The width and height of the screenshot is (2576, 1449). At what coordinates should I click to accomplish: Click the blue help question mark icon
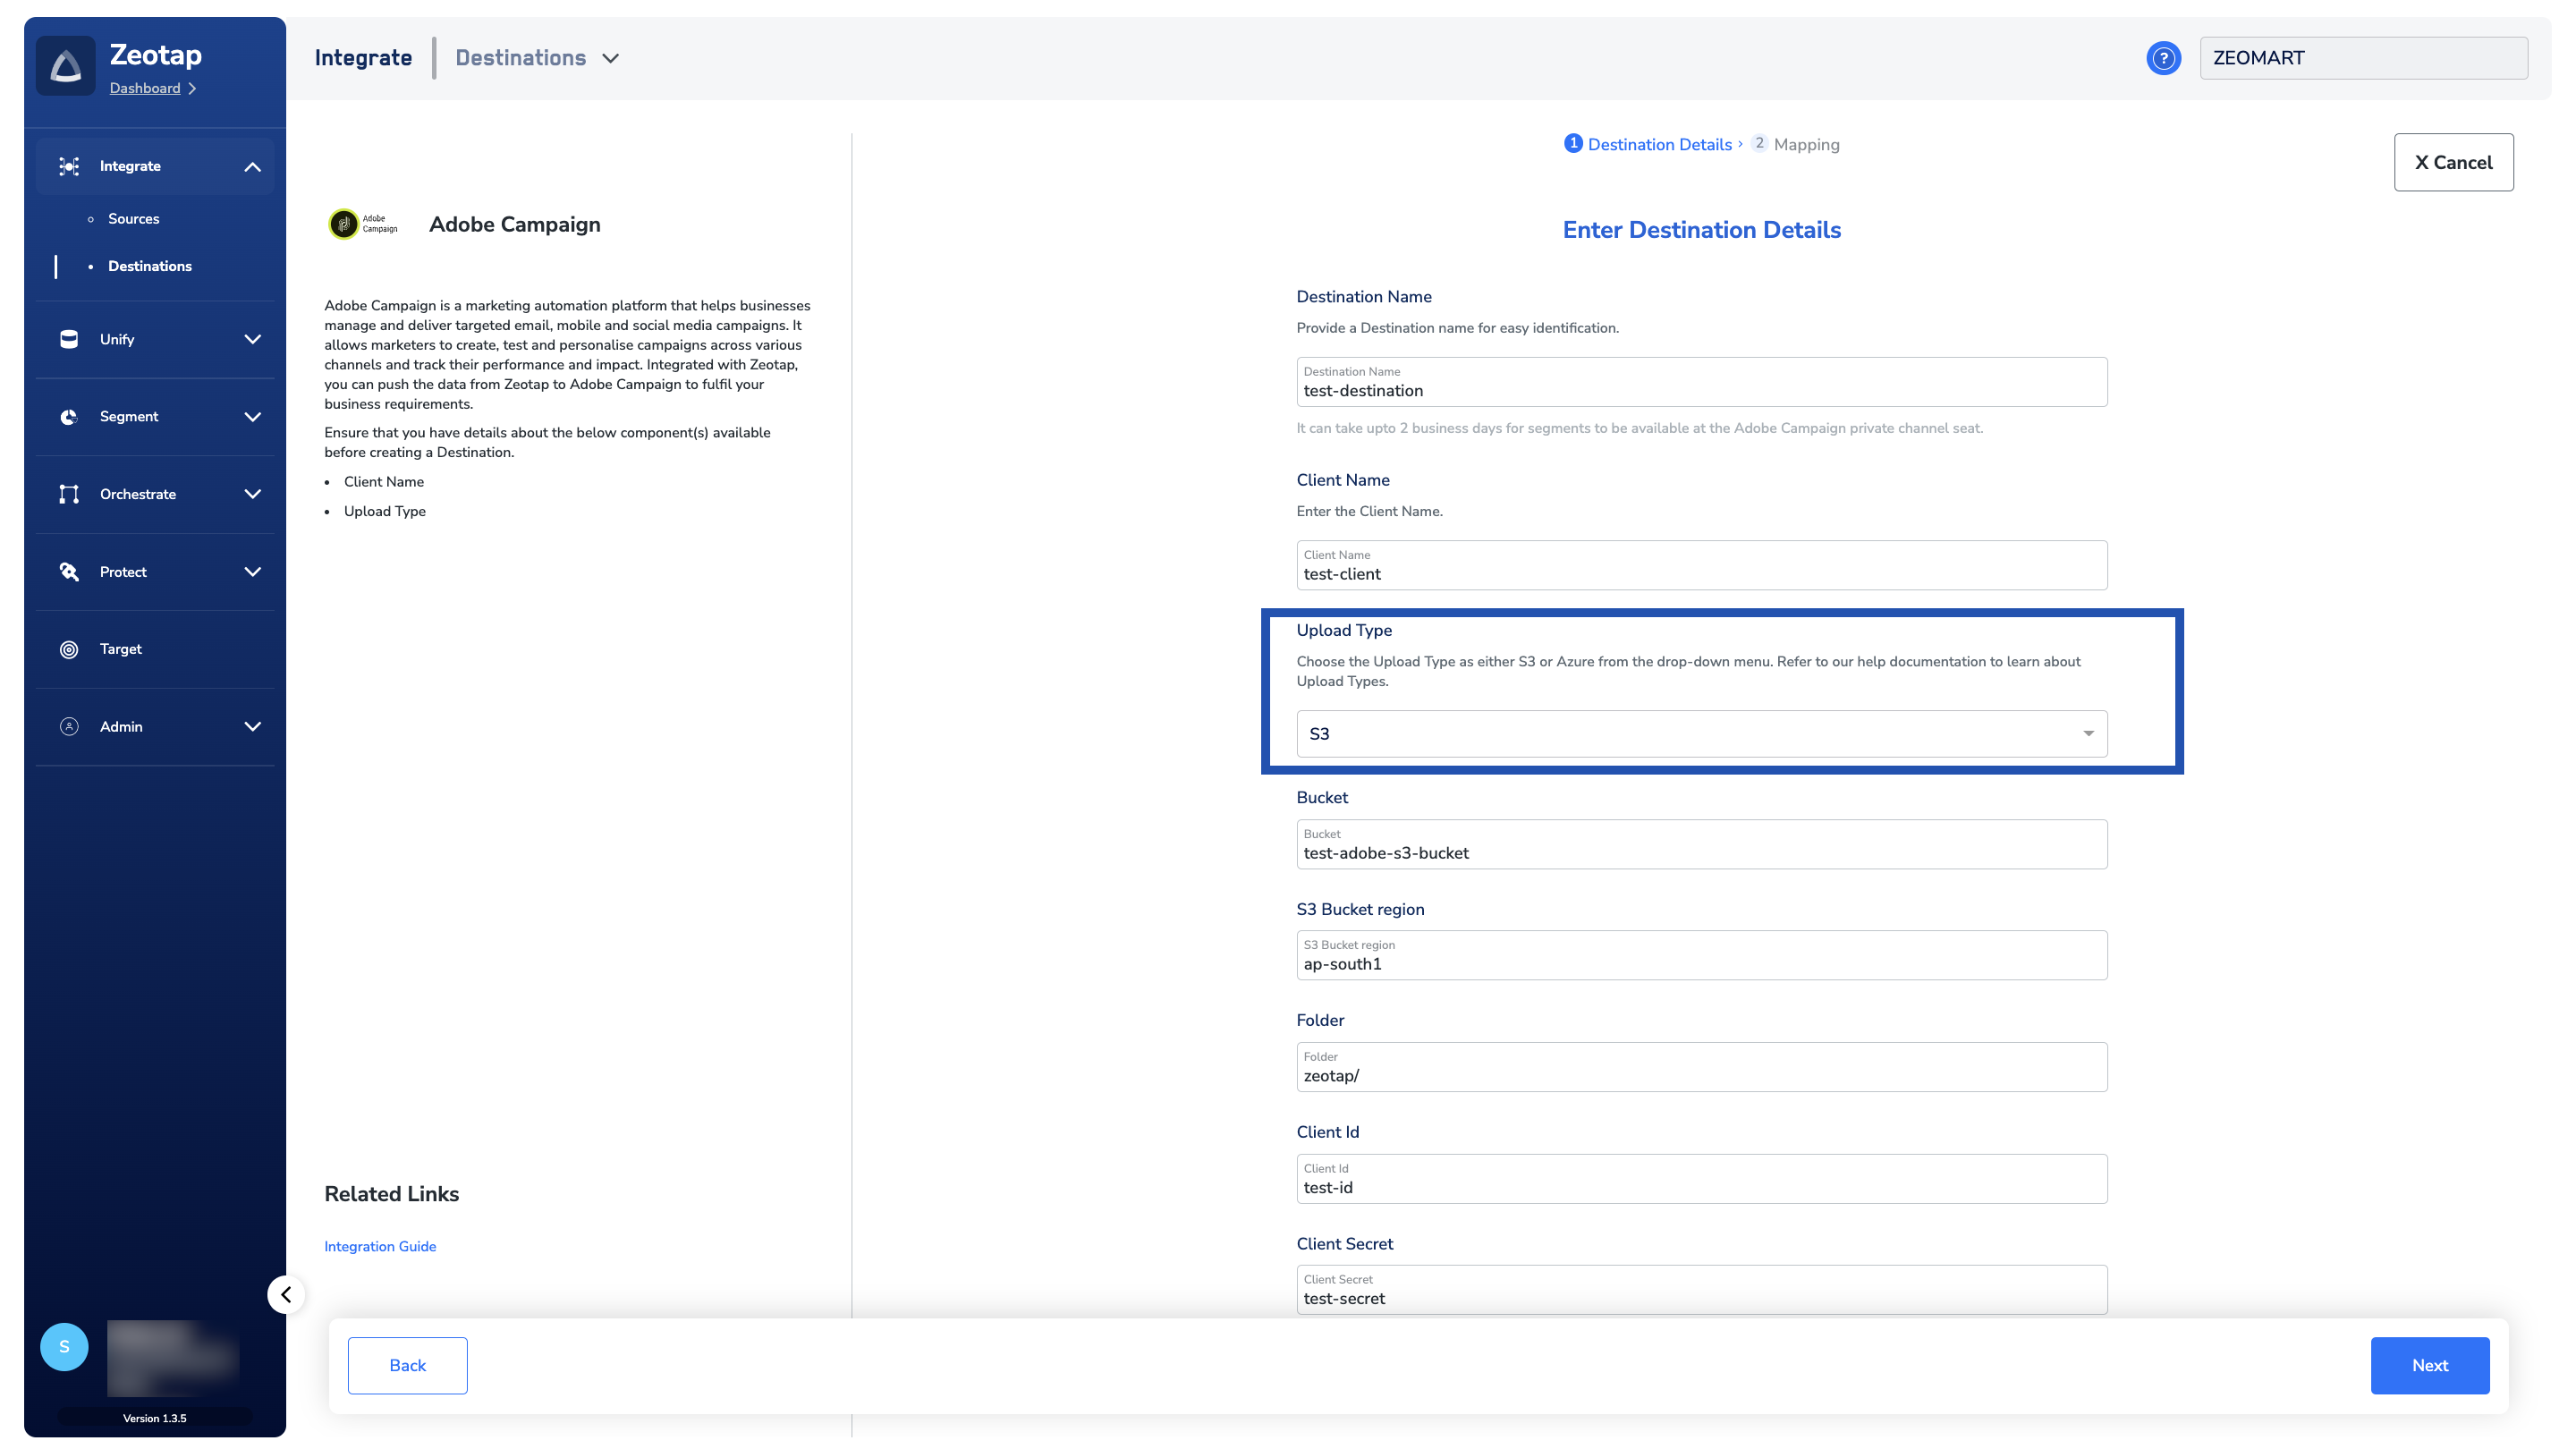coord(2163,58)
